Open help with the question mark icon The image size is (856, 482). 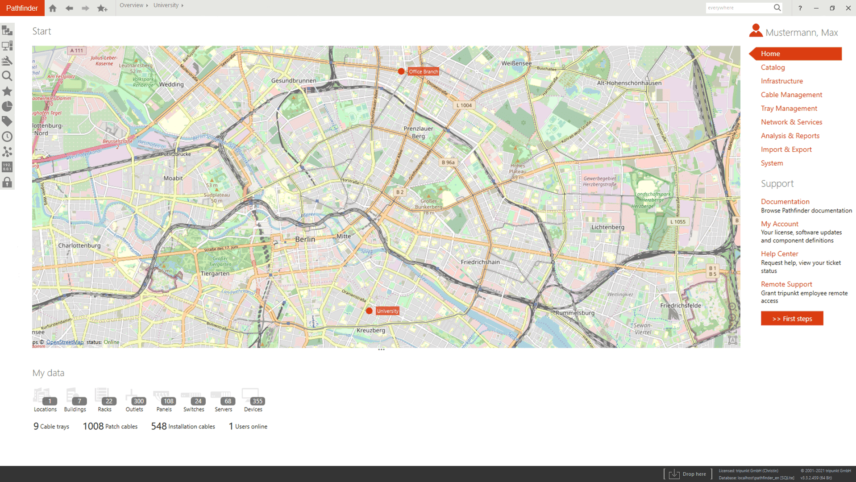(800, 8)
